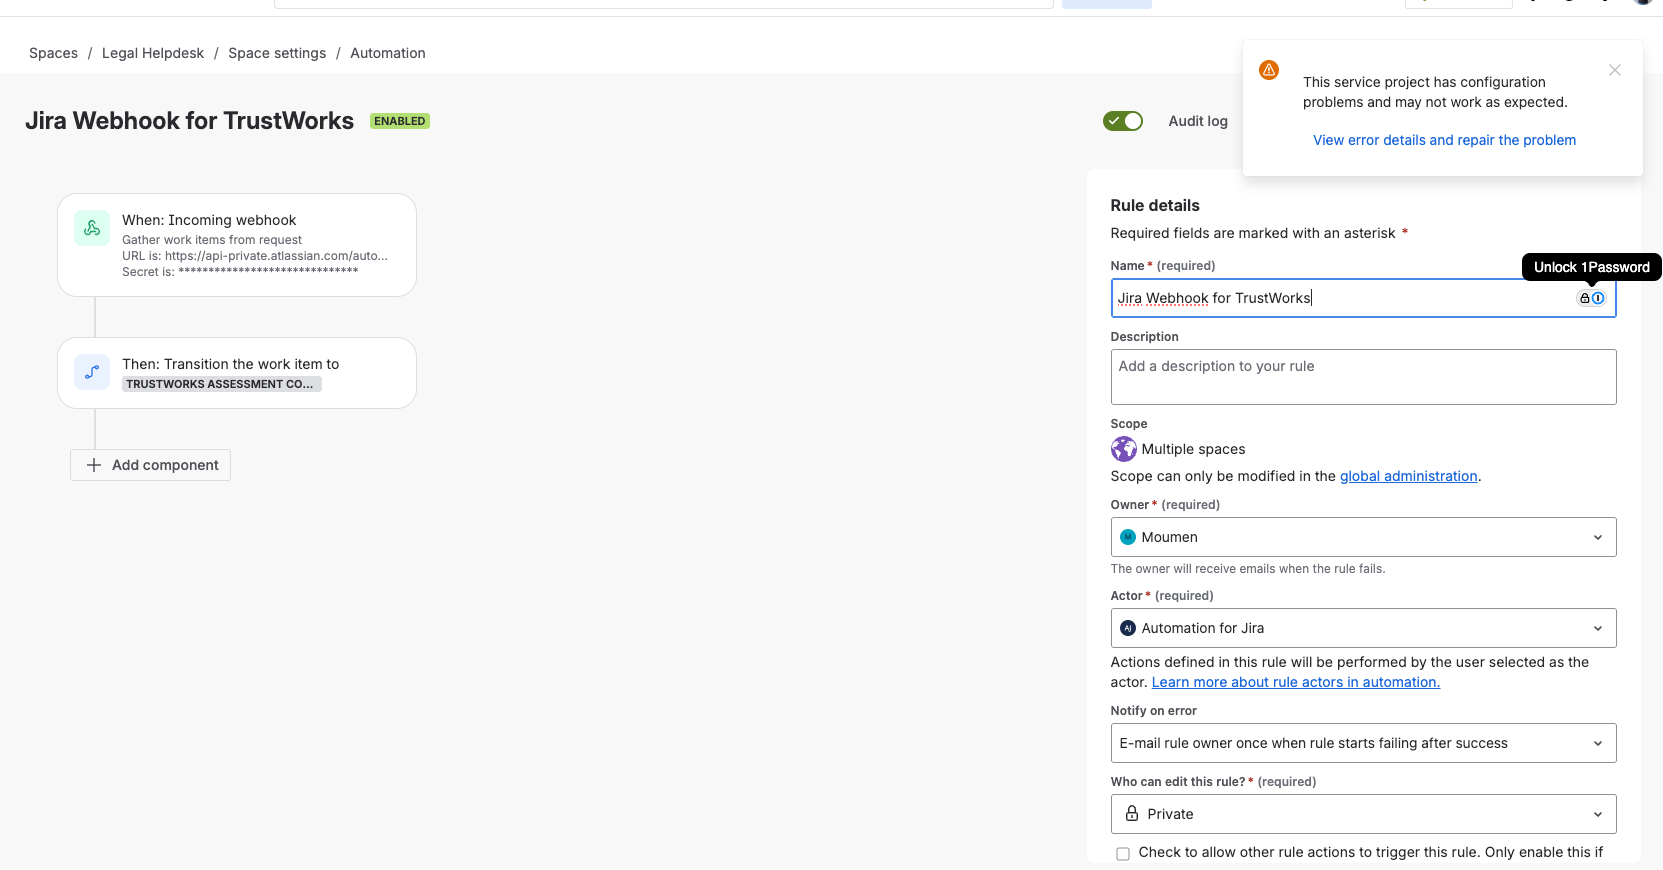Click the Automation for Jira actor avatar

pyautogui.click(x=1128, y=628)
